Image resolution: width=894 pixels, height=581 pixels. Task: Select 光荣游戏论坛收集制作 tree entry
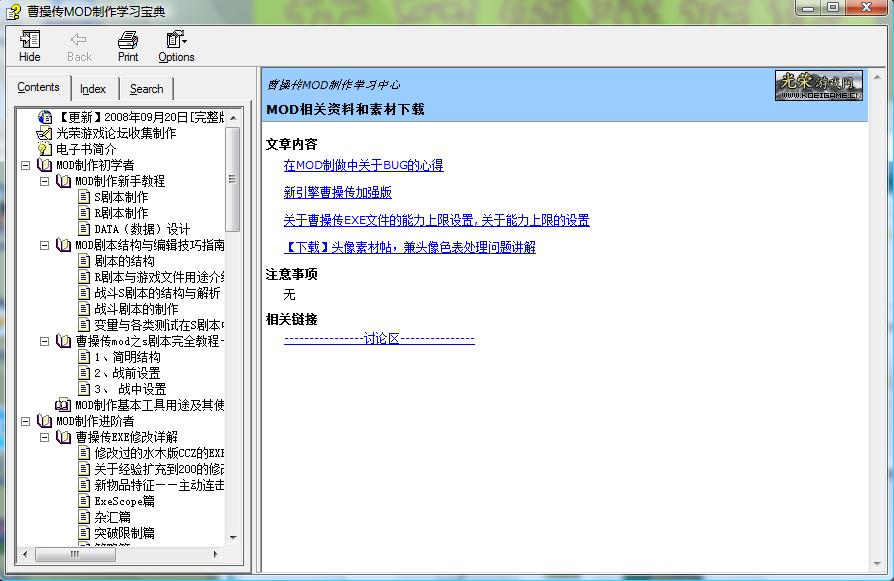click(x=116, y=133)
